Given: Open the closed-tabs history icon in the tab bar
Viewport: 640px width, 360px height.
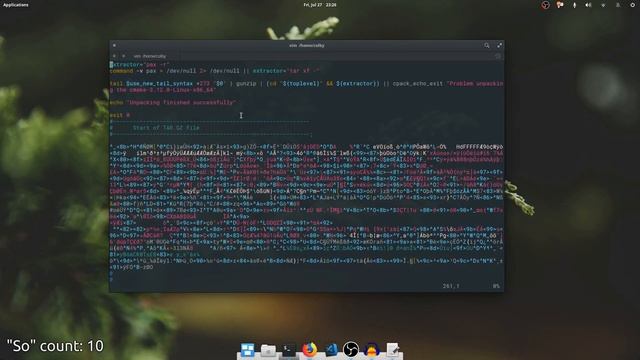Looking at the screenshot, I should point(498,56).
